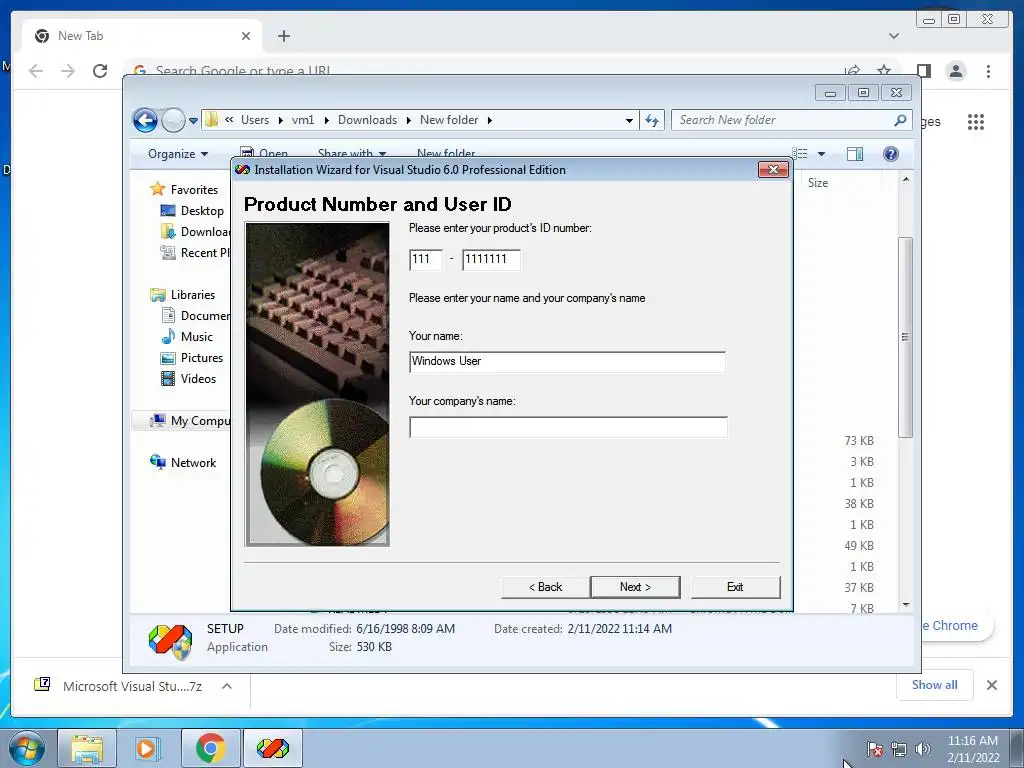Change the view with the views icon
Image resolution: width=1024 pixels, height=768 pixels.
800,154
